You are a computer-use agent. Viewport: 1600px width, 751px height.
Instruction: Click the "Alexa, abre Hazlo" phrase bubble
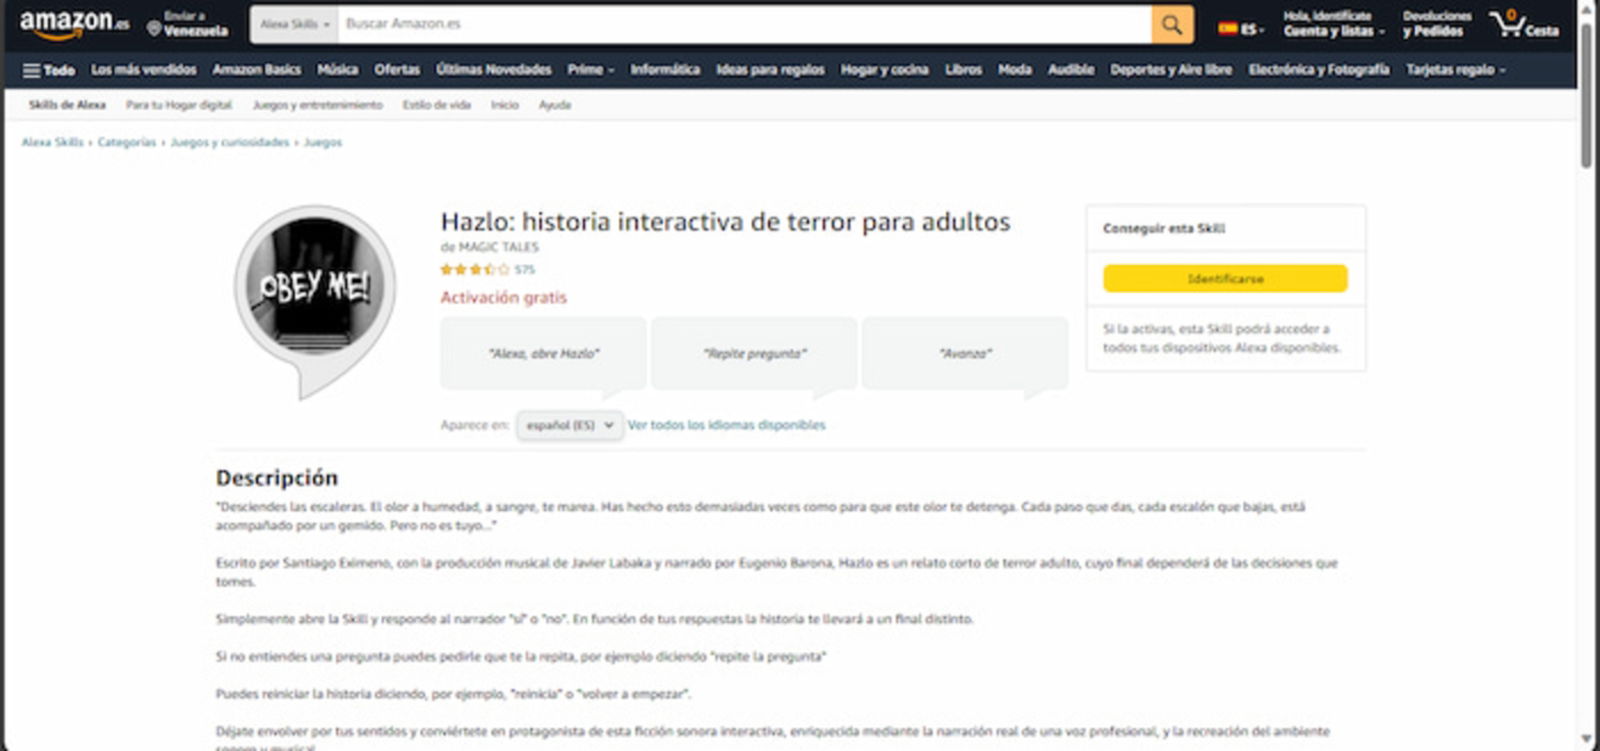(x=544, y=353)
